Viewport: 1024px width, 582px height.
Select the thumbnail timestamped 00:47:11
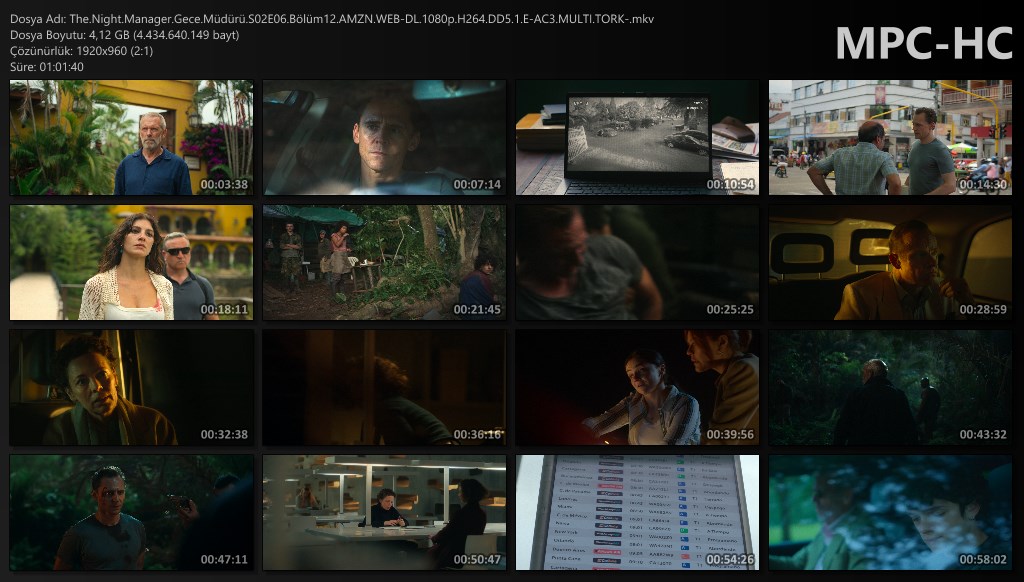[x=131, y=513]
